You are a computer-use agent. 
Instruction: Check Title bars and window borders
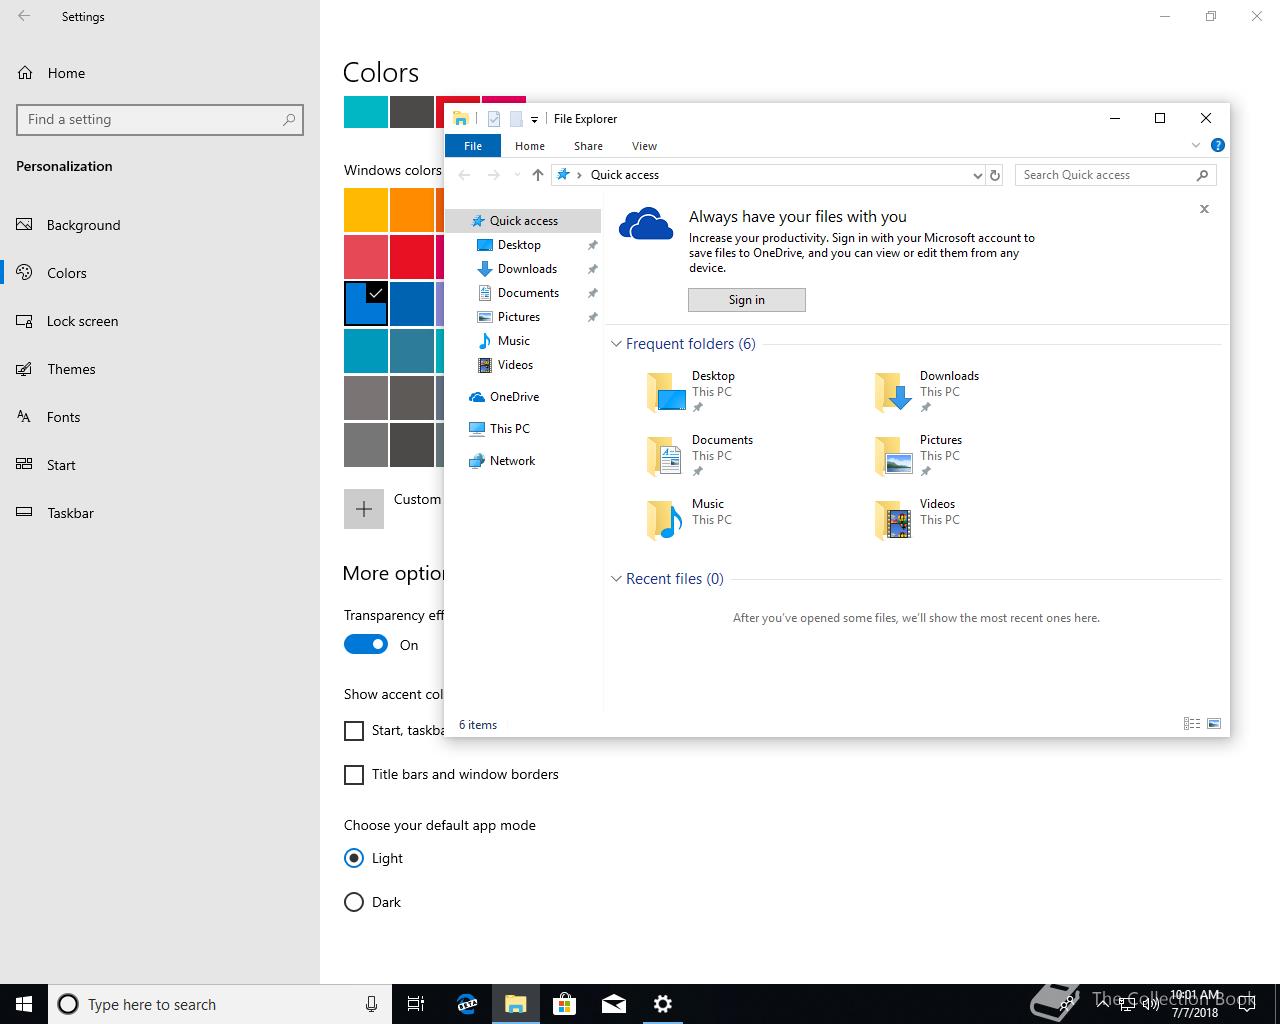pyautogui.click(x=354, y=775)
